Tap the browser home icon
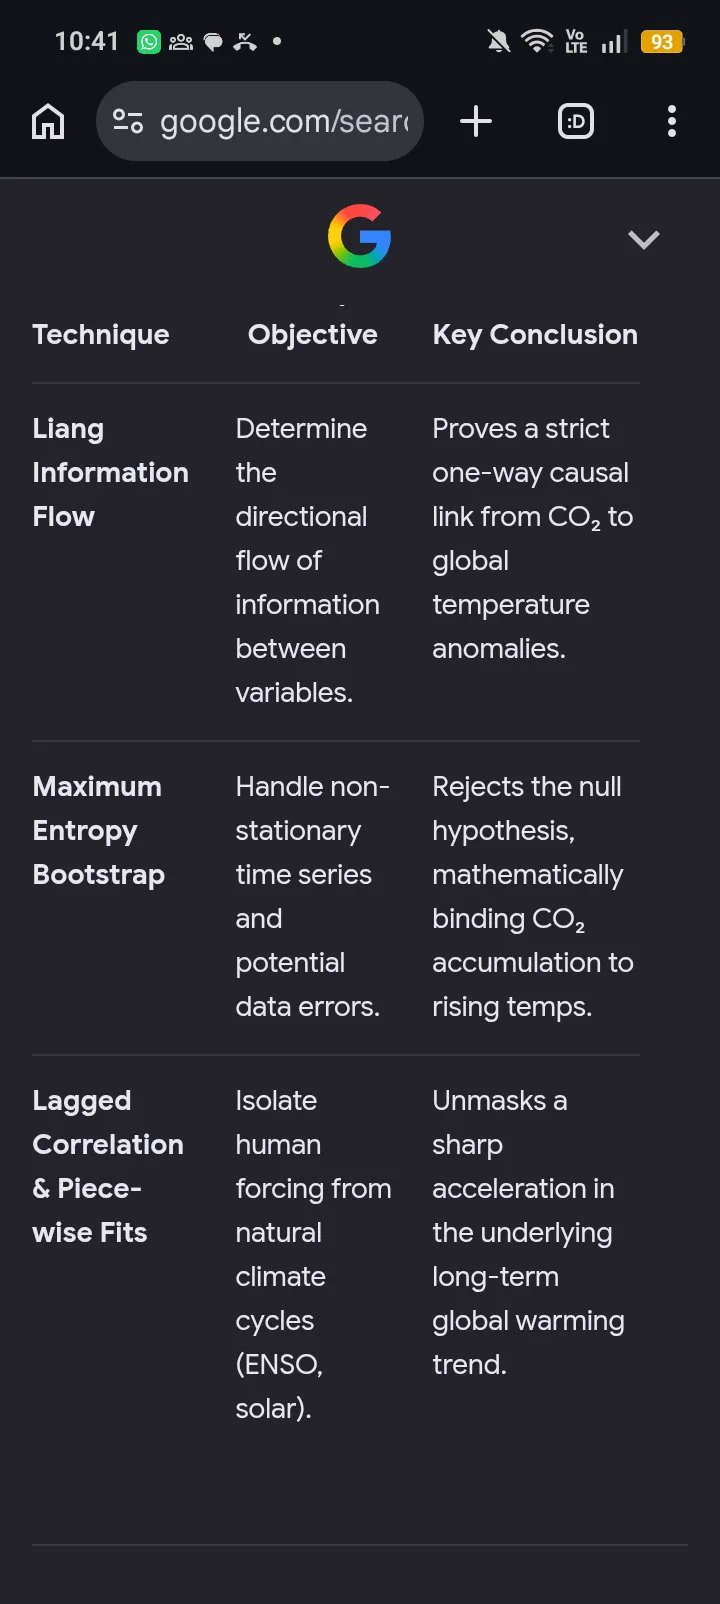 click(x=48, y=122)
